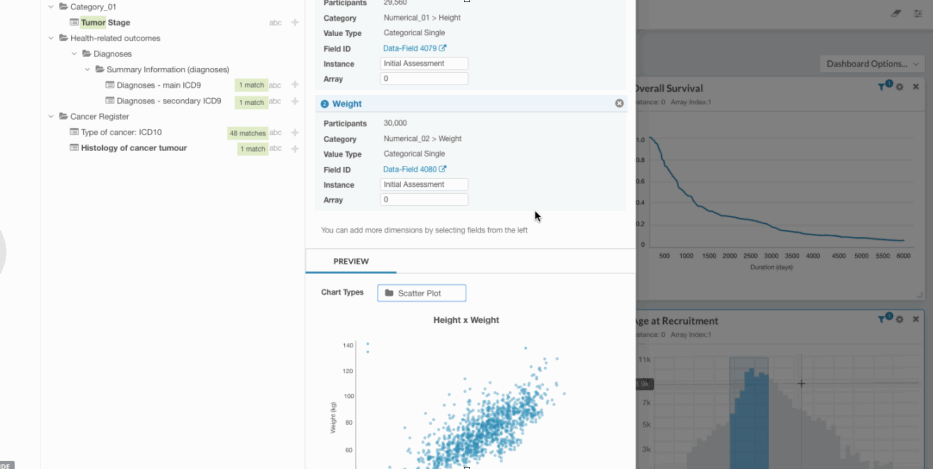The image size is (933, 469).
Task: Click the Age at Recruitment tile title
Action: tap(677, 321)
